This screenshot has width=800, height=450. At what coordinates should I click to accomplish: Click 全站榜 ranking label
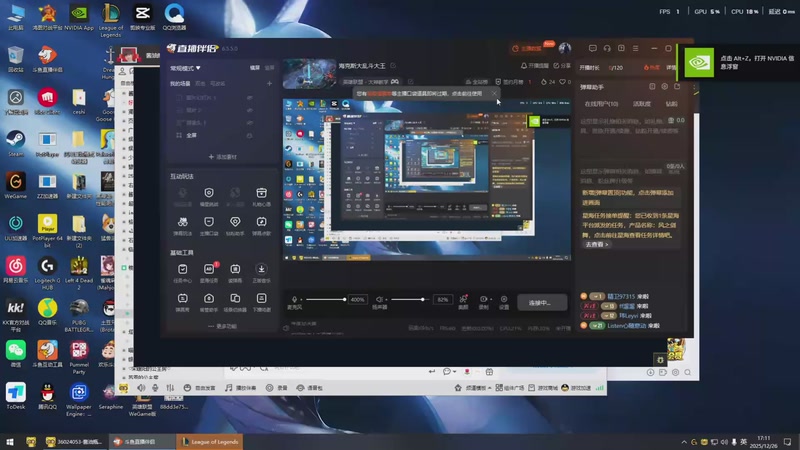click(476, 82)
